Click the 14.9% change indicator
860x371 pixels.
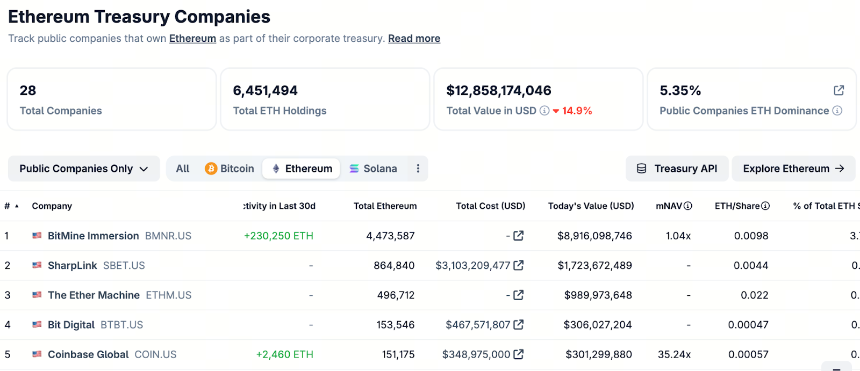(573, 111)
